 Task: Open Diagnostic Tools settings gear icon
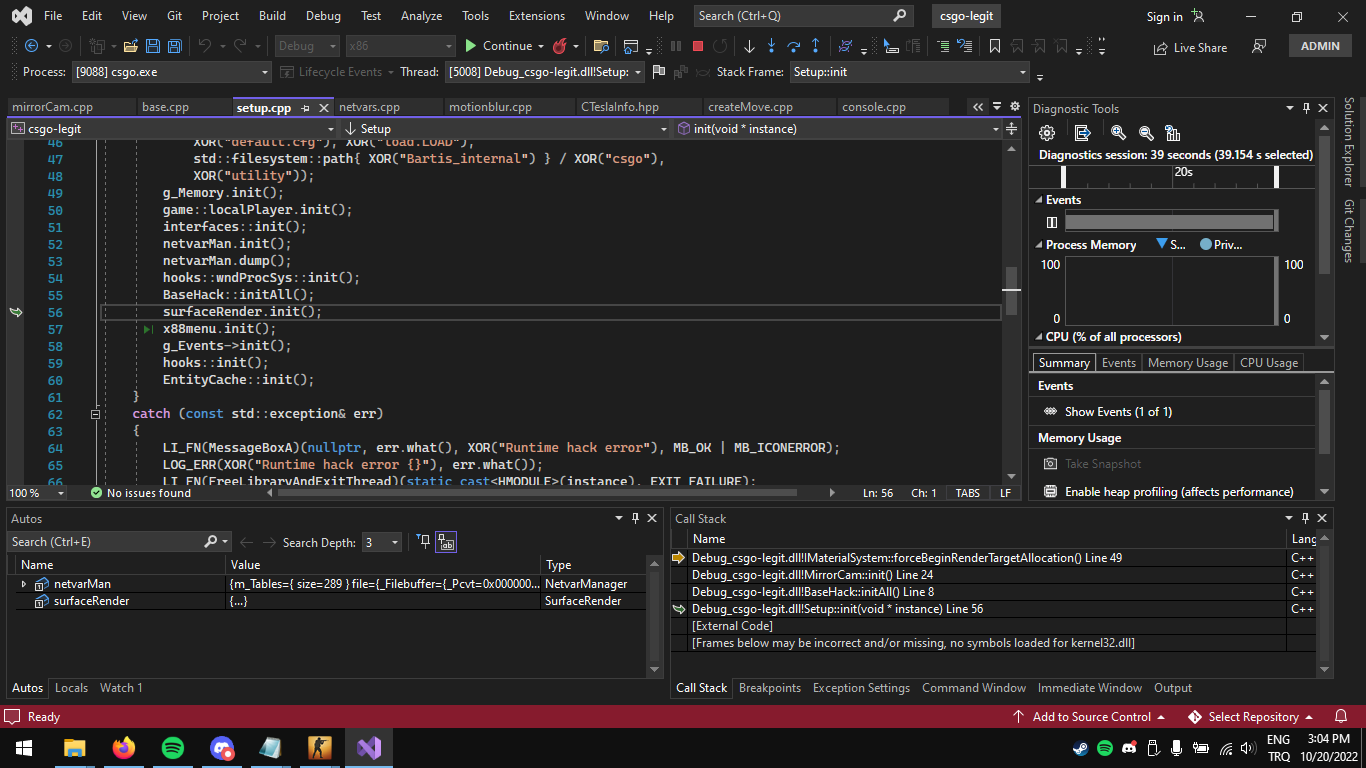pyautogui.click(x=1045, y=131)
